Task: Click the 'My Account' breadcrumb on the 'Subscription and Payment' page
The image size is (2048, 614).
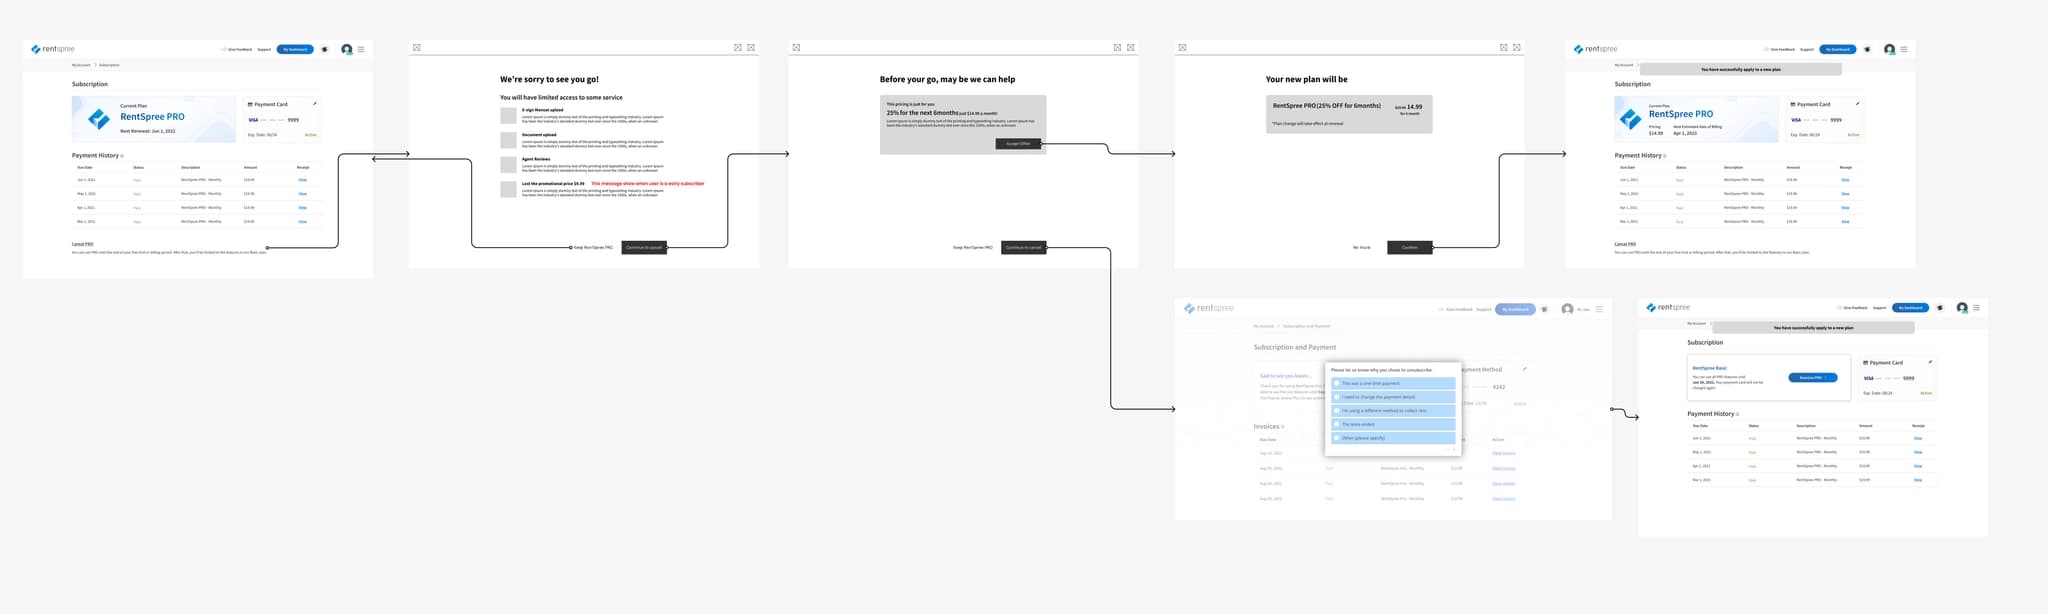Action: pos(1264,326)
